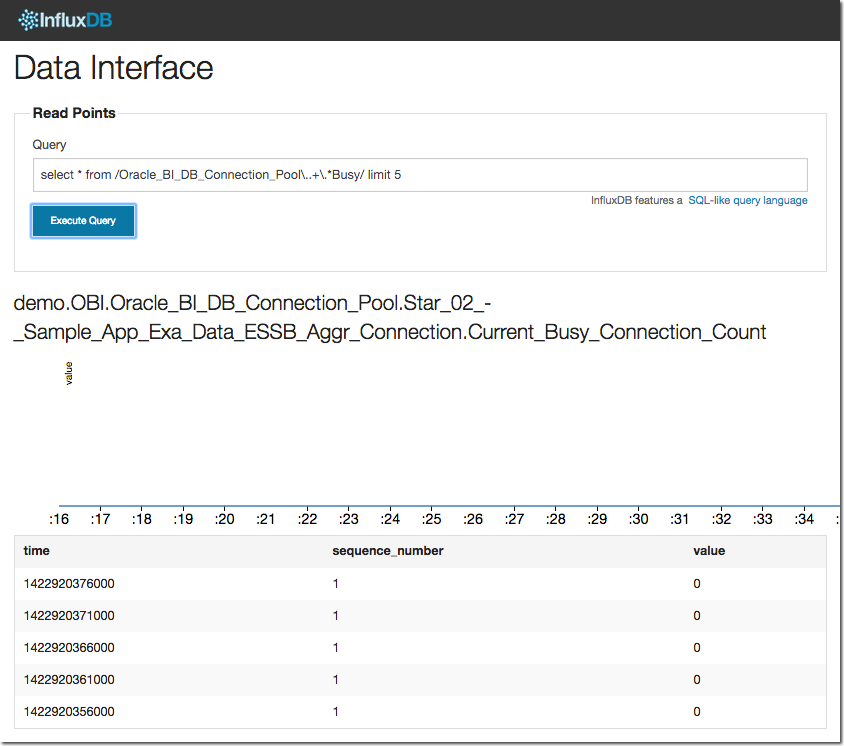Click the :34 tick on chart axis
Image resolution: width=844 pixels, height=746 pixels.
pyautogui.click(x=804, y=520)
